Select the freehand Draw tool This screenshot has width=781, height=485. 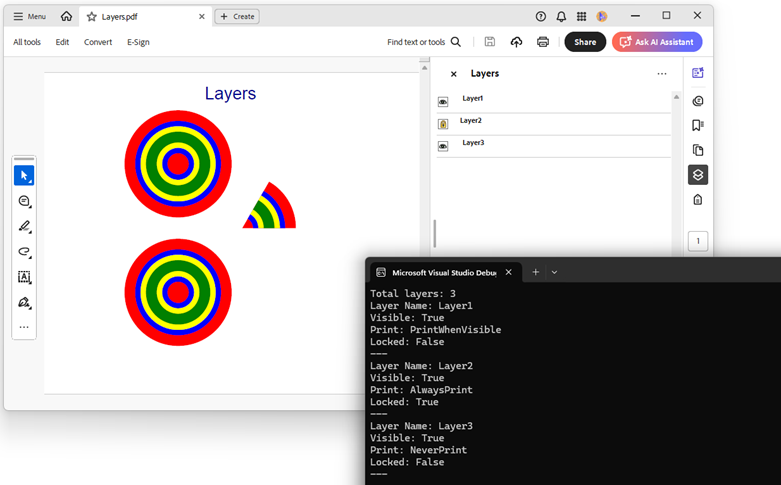[x=24, y=252]
